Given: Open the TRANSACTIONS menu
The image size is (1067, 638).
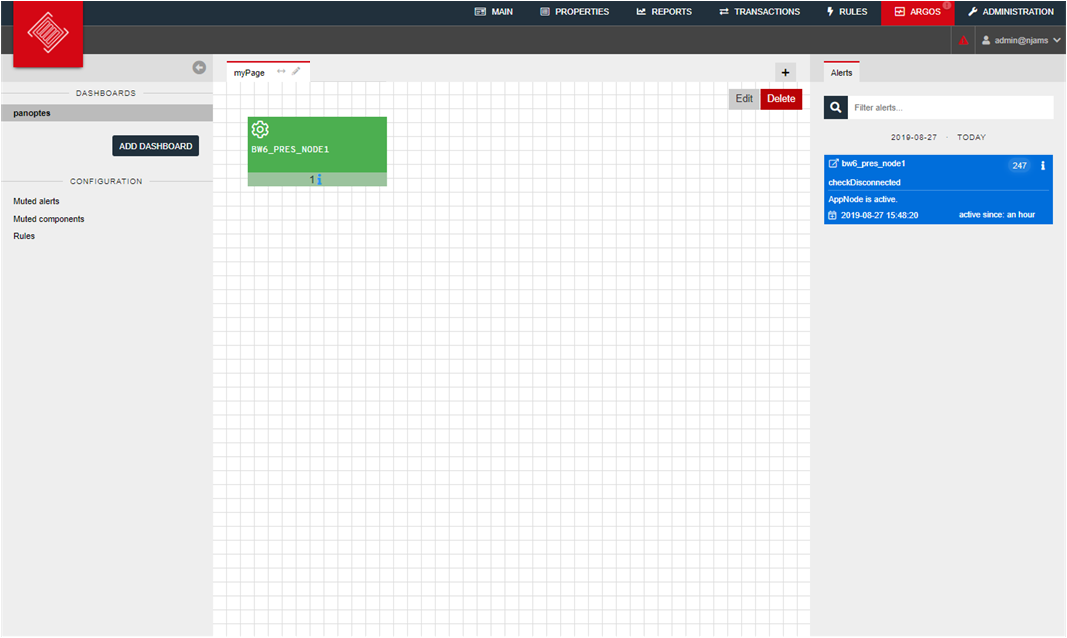Looking at the screenshot, I should click(x=759, y=12).
